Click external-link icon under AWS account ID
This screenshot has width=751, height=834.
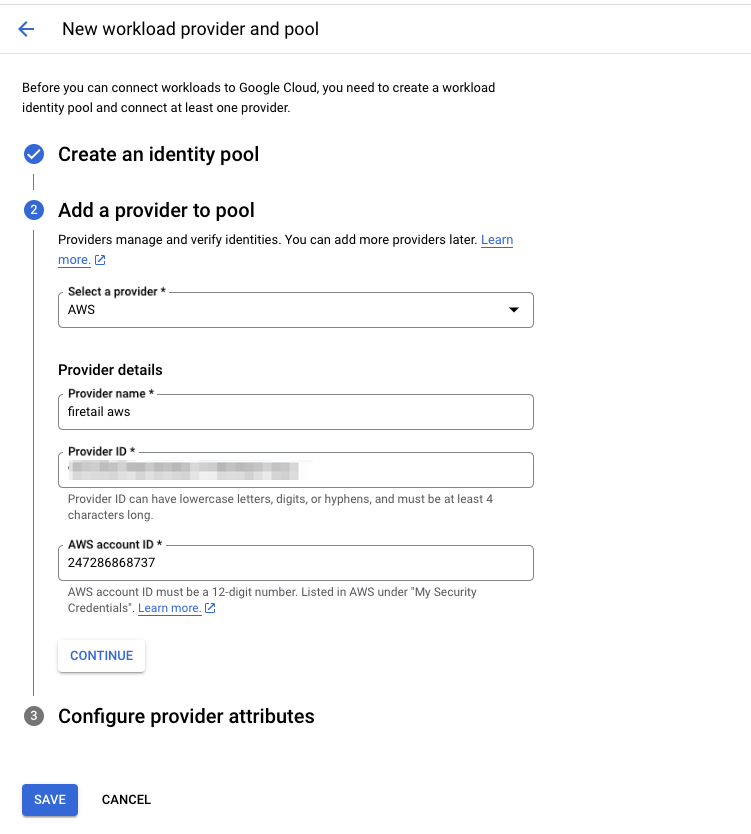tap(210, 608)
